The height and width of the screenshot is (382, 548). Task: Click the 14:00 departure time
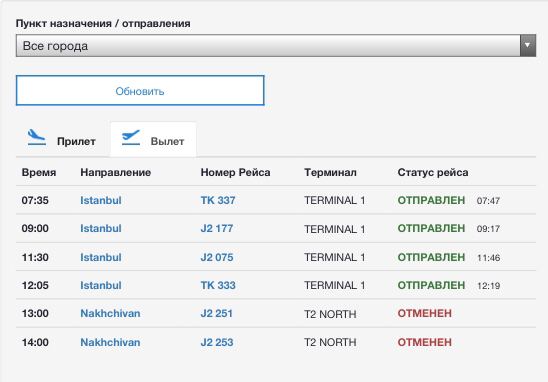click(35, 342)
